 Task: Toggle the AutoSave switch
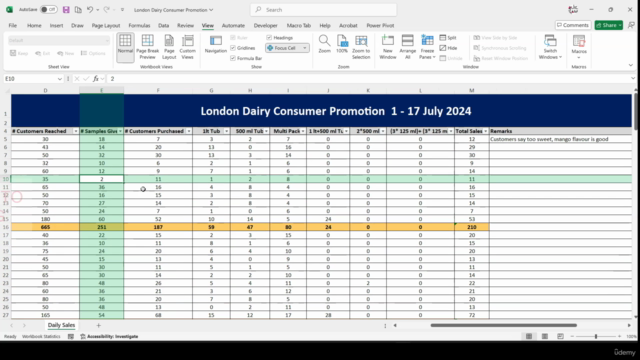click(48, 9)
